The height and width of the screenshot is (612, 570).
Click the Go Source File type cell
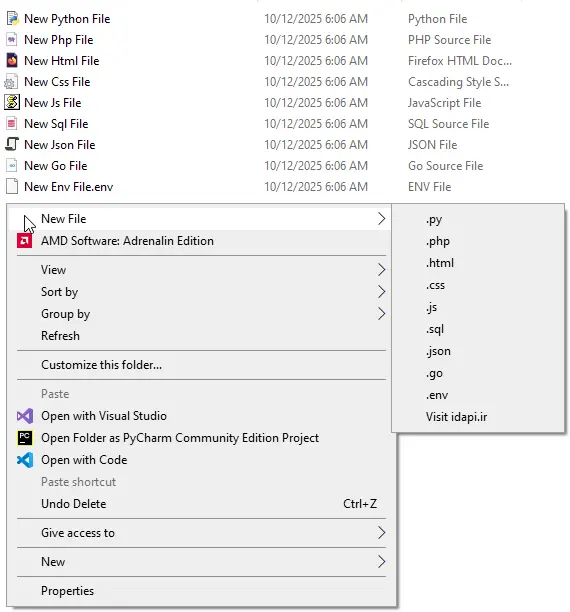pyautogui.click(x=445, y=166)
